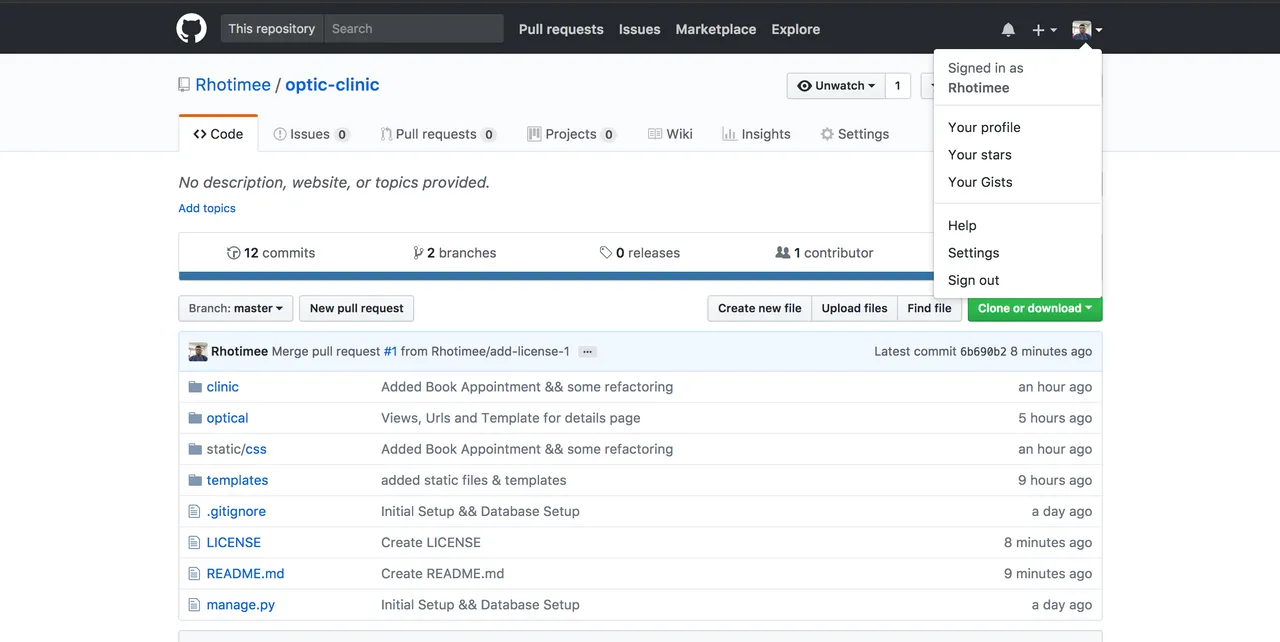Click the manage.py file icon
The image size is (1280, 642).
tap(195, 604)
